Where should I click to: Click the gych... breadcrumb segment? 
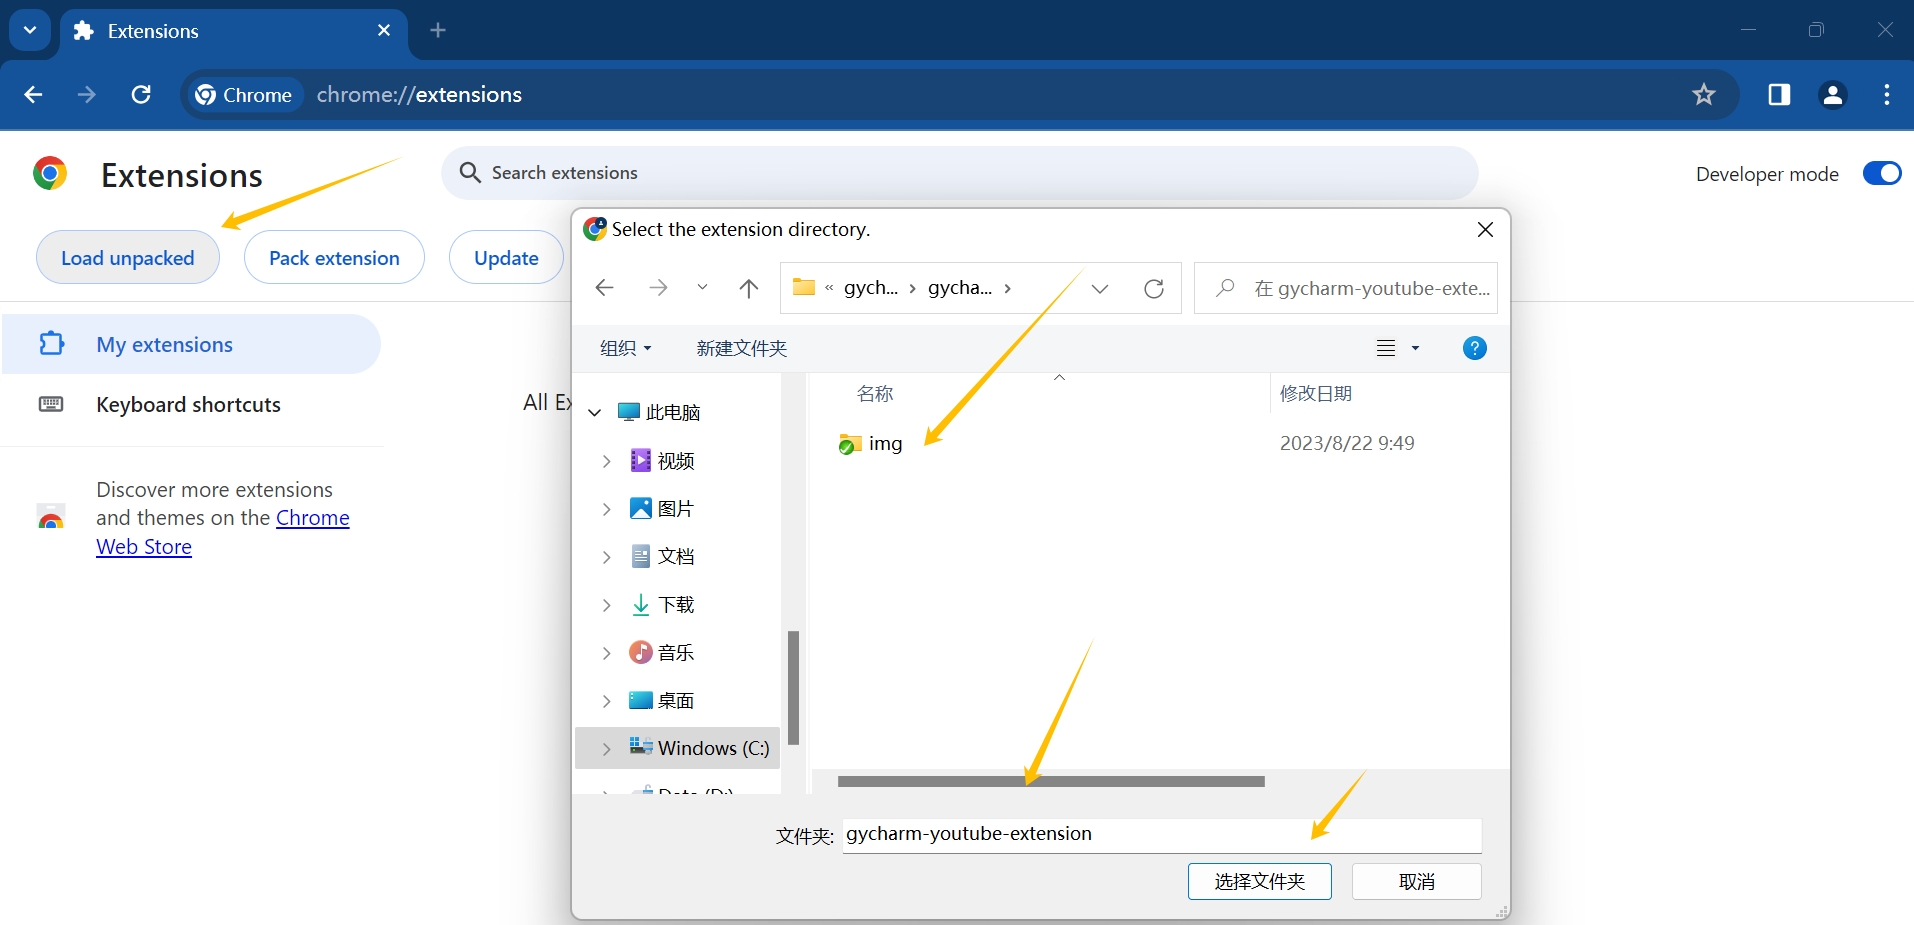point(871,288)
